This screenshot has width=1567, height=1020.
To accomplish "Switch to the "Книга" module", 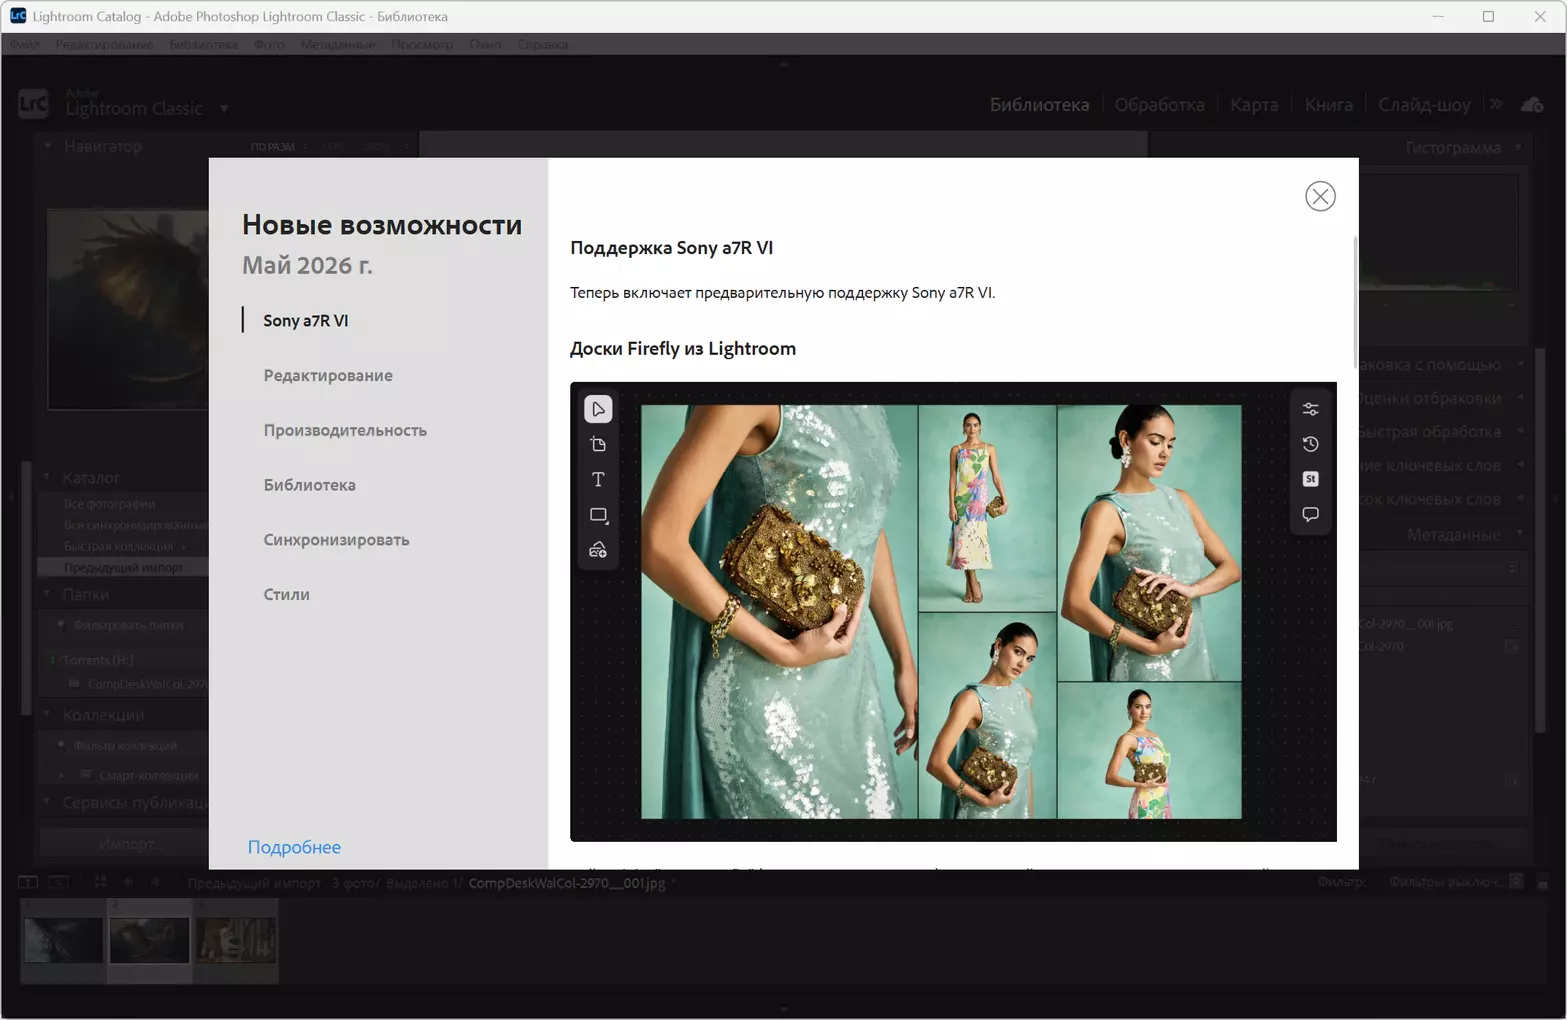I will [x=1328, y=105].
